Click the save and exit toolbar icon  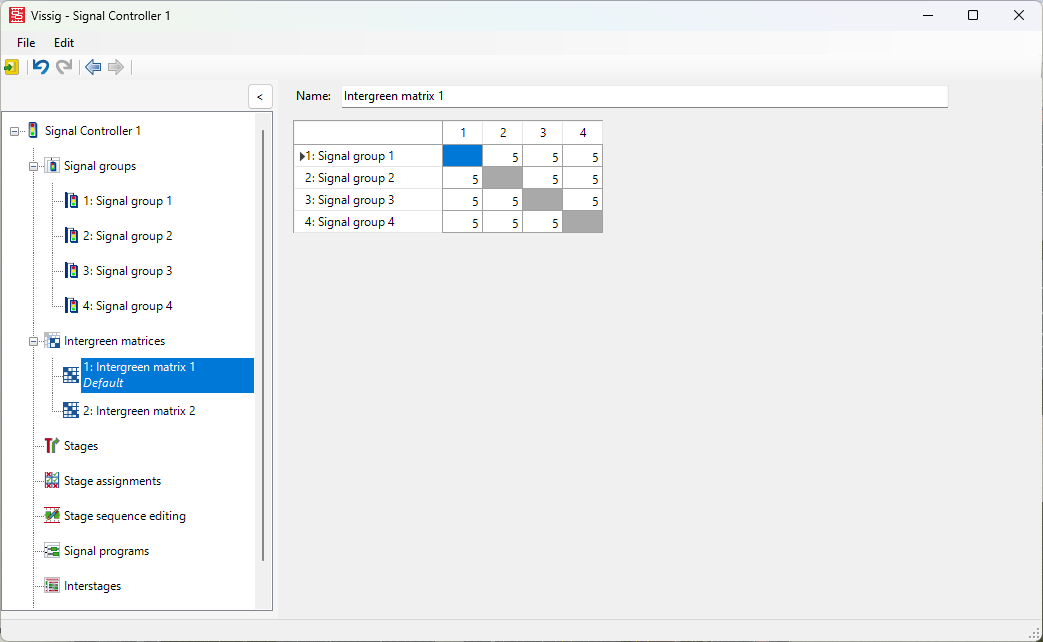click(11, 67)
